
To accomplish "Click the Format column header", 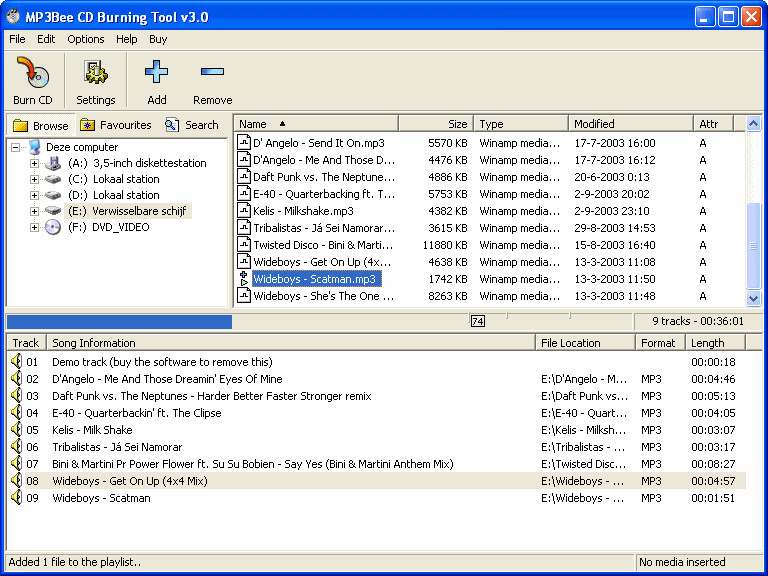I will [660, 343].
